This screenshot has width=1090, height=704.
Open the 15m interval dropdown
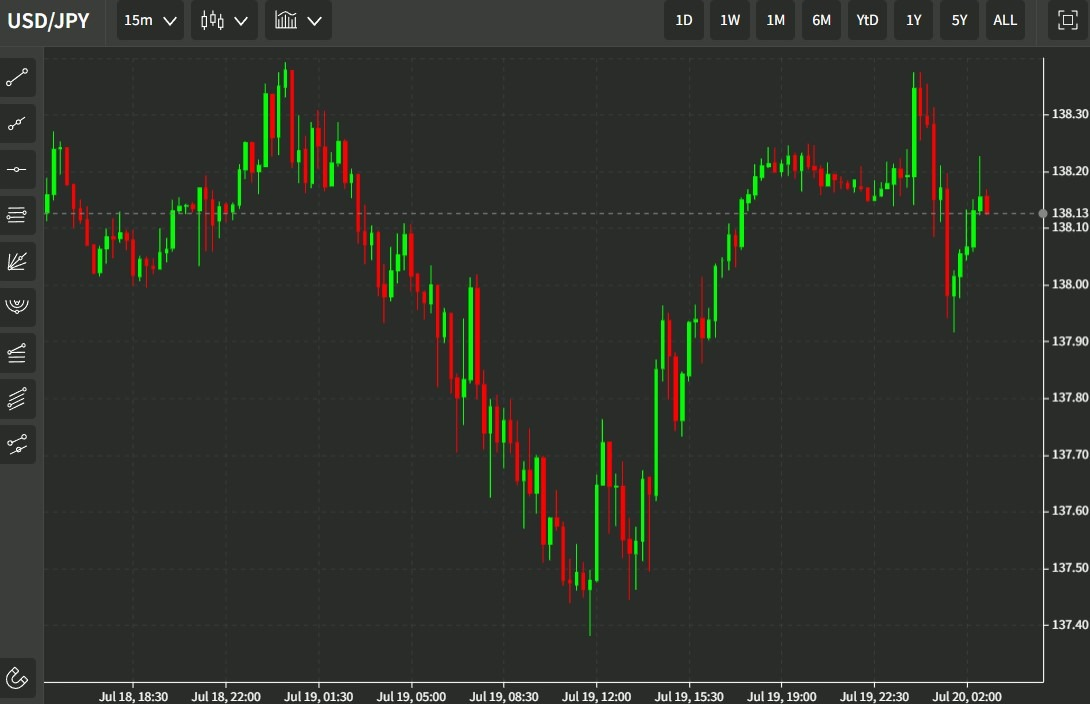[150, 20]
